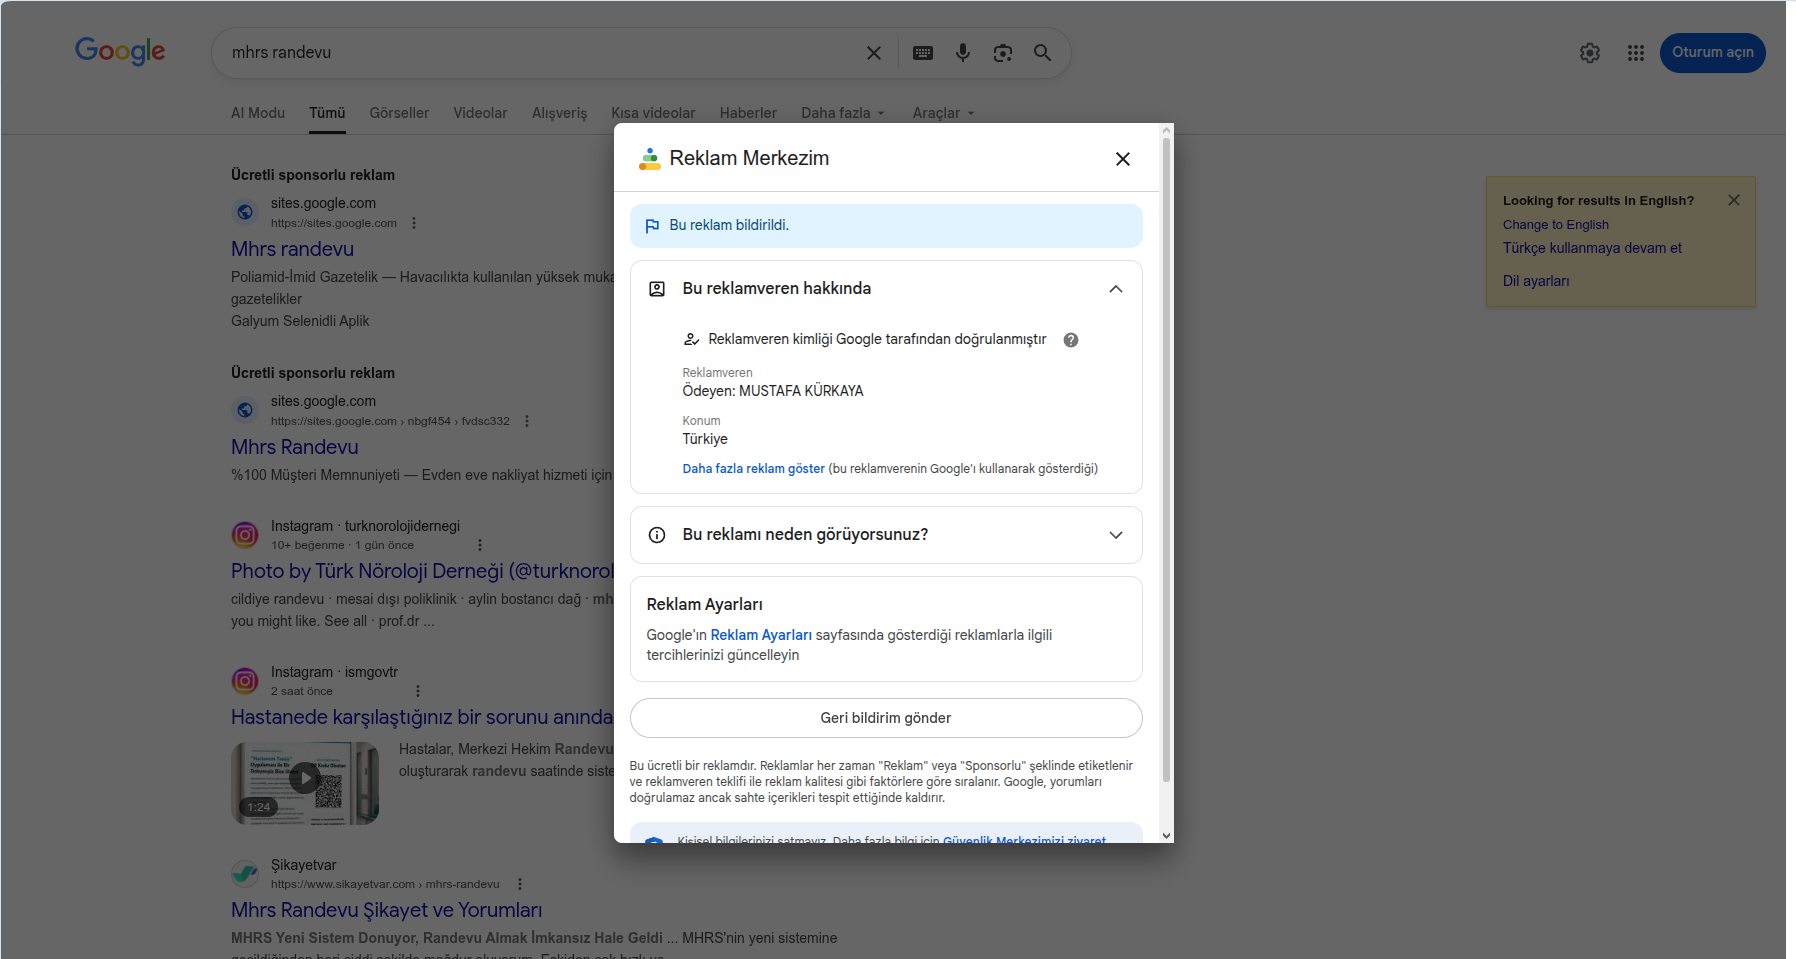Click the 'Türkiye' location value
This screenshot has height=959, width=1796.
[x=705, y=439]
